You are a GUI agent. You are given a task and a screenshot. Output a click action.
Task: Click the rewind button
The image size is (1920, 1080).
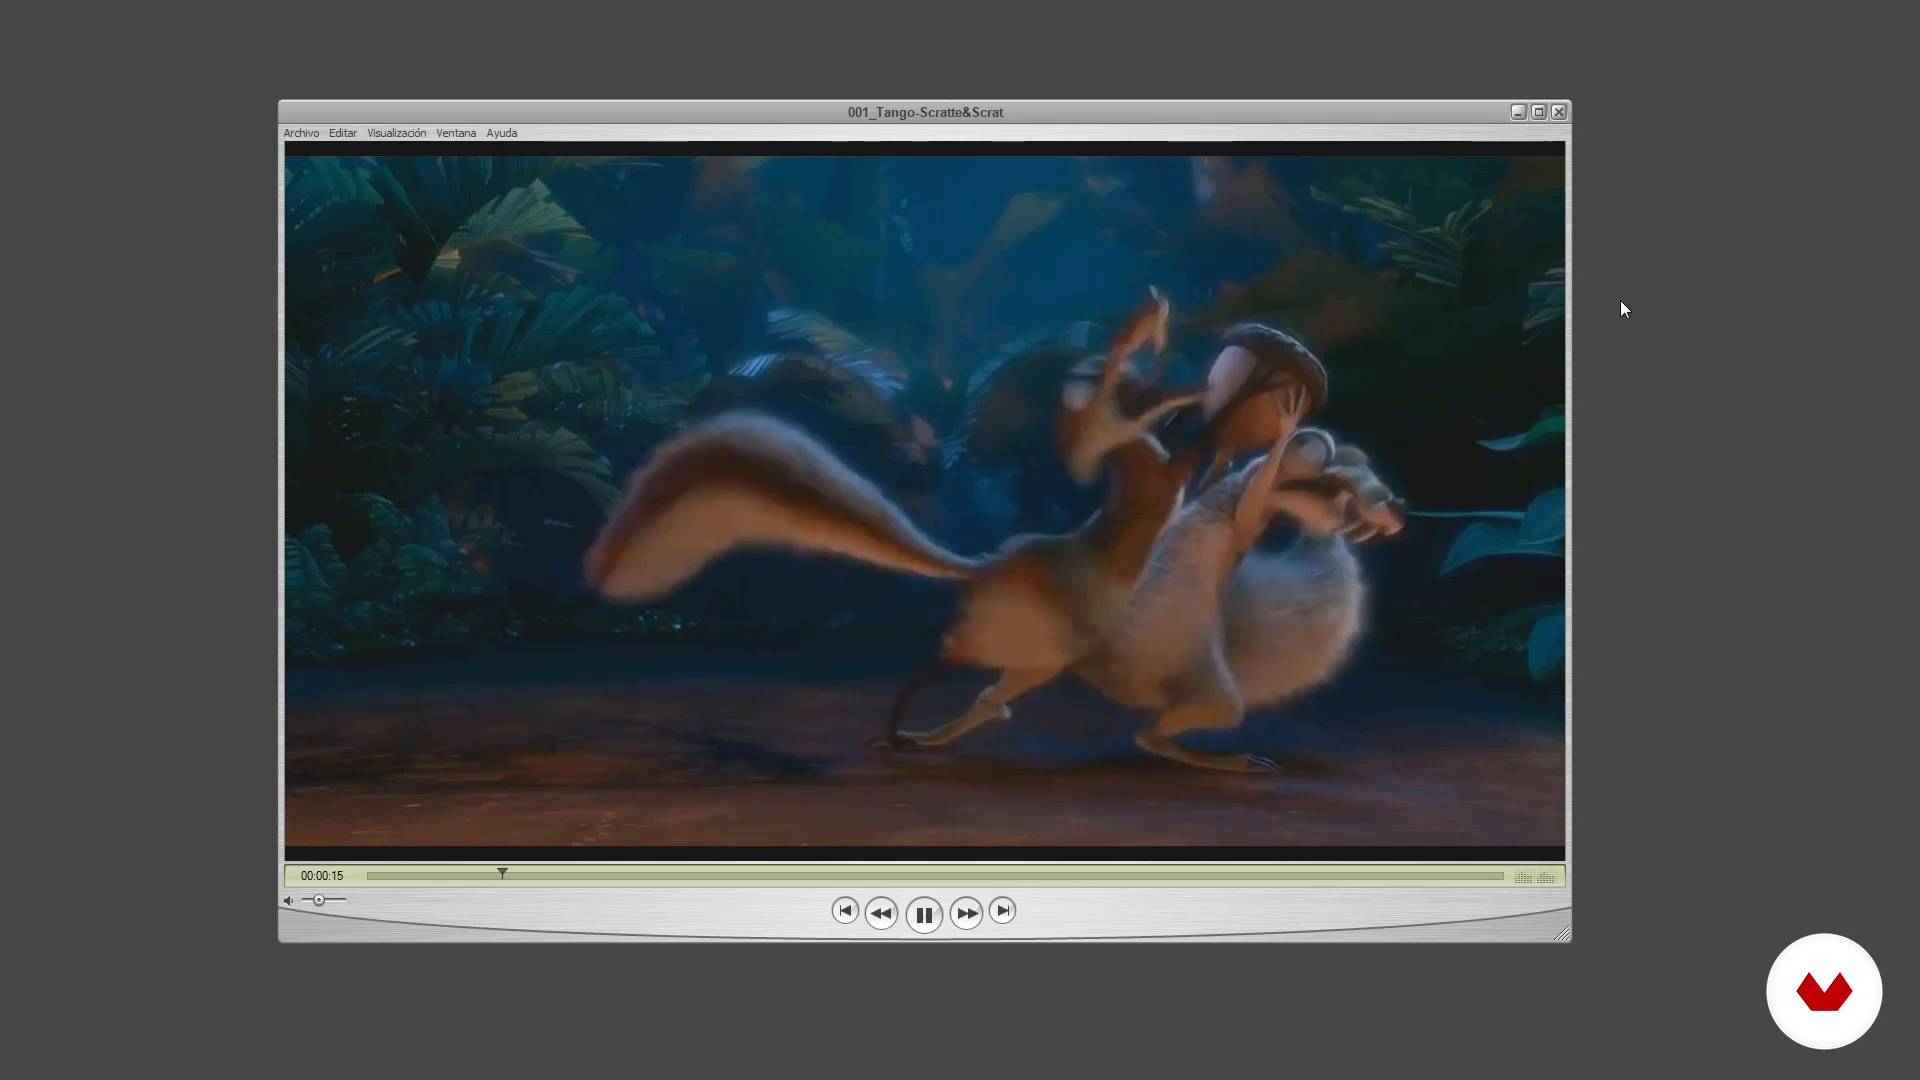tap(881, 913)
